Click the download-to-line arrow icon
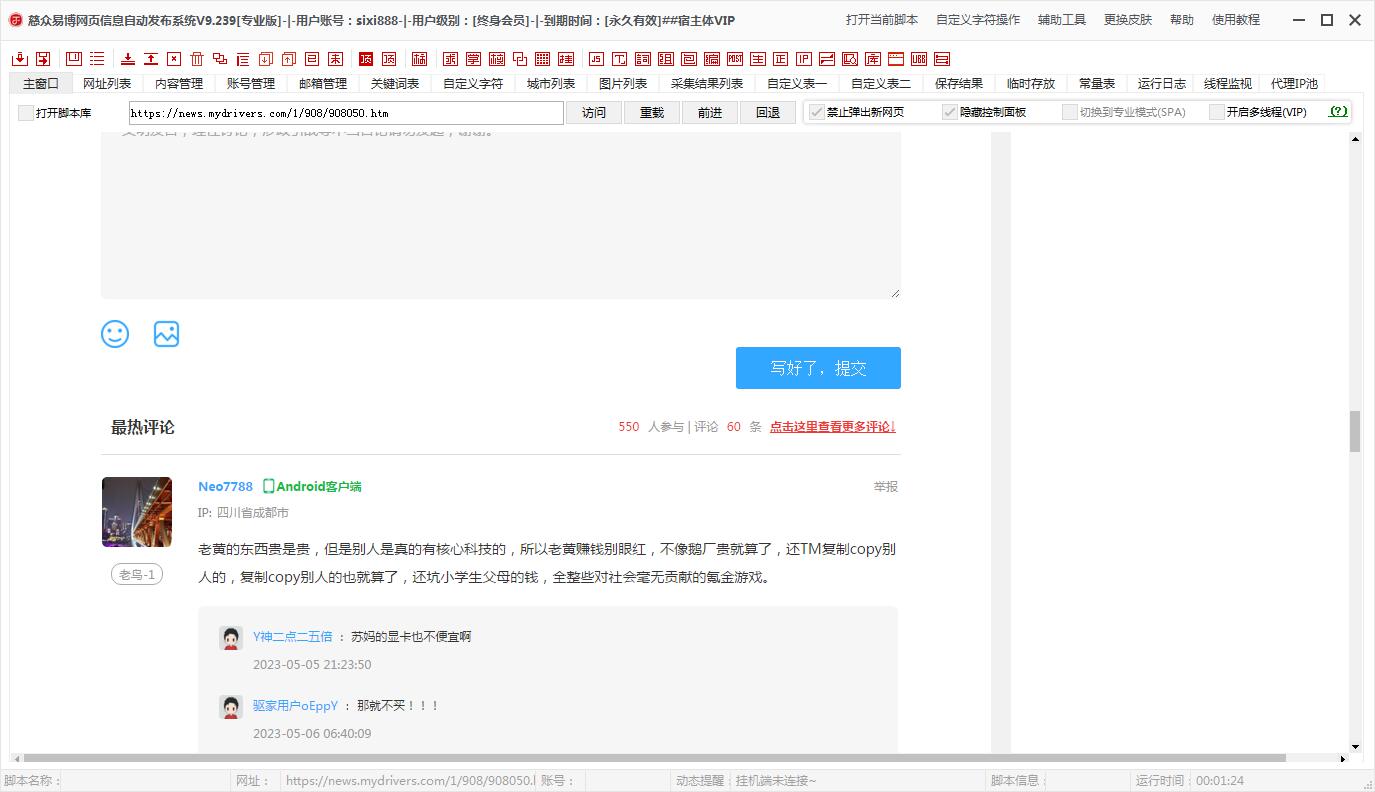This screenshot has height=792, width=1375. point(128,59)
